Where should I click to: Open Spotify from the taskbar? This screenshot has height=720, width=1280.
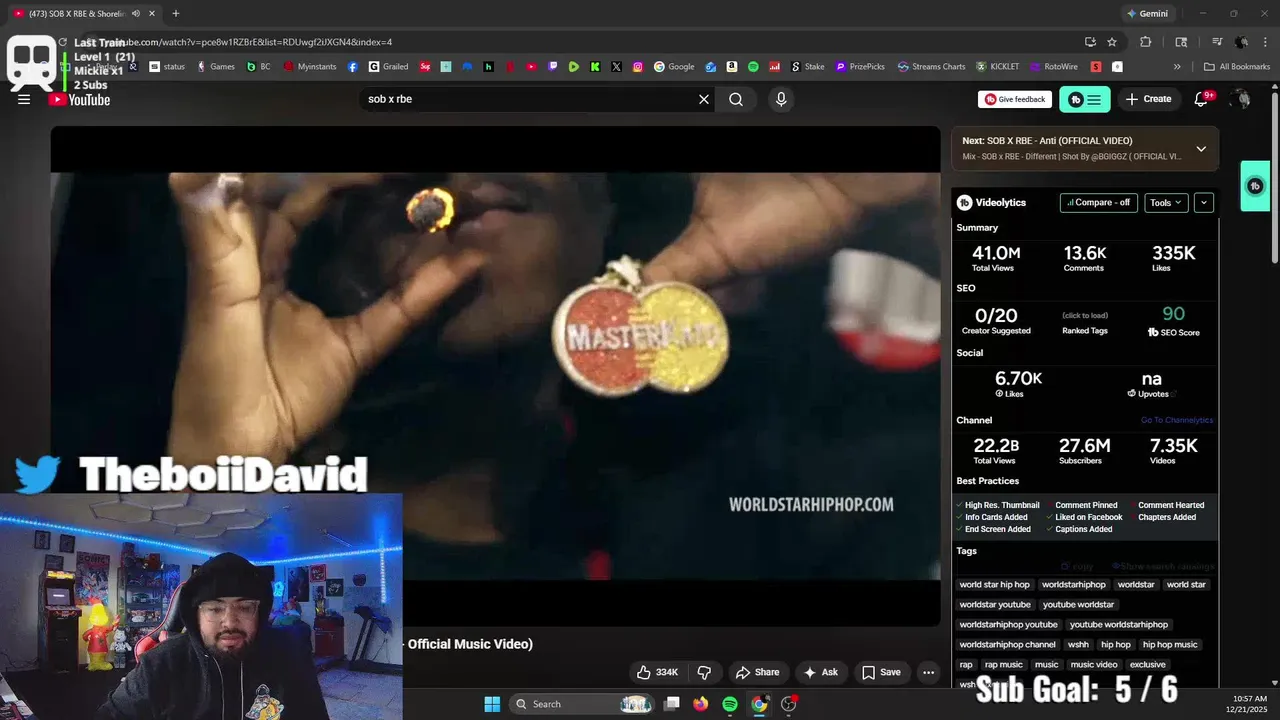(730, 704)
